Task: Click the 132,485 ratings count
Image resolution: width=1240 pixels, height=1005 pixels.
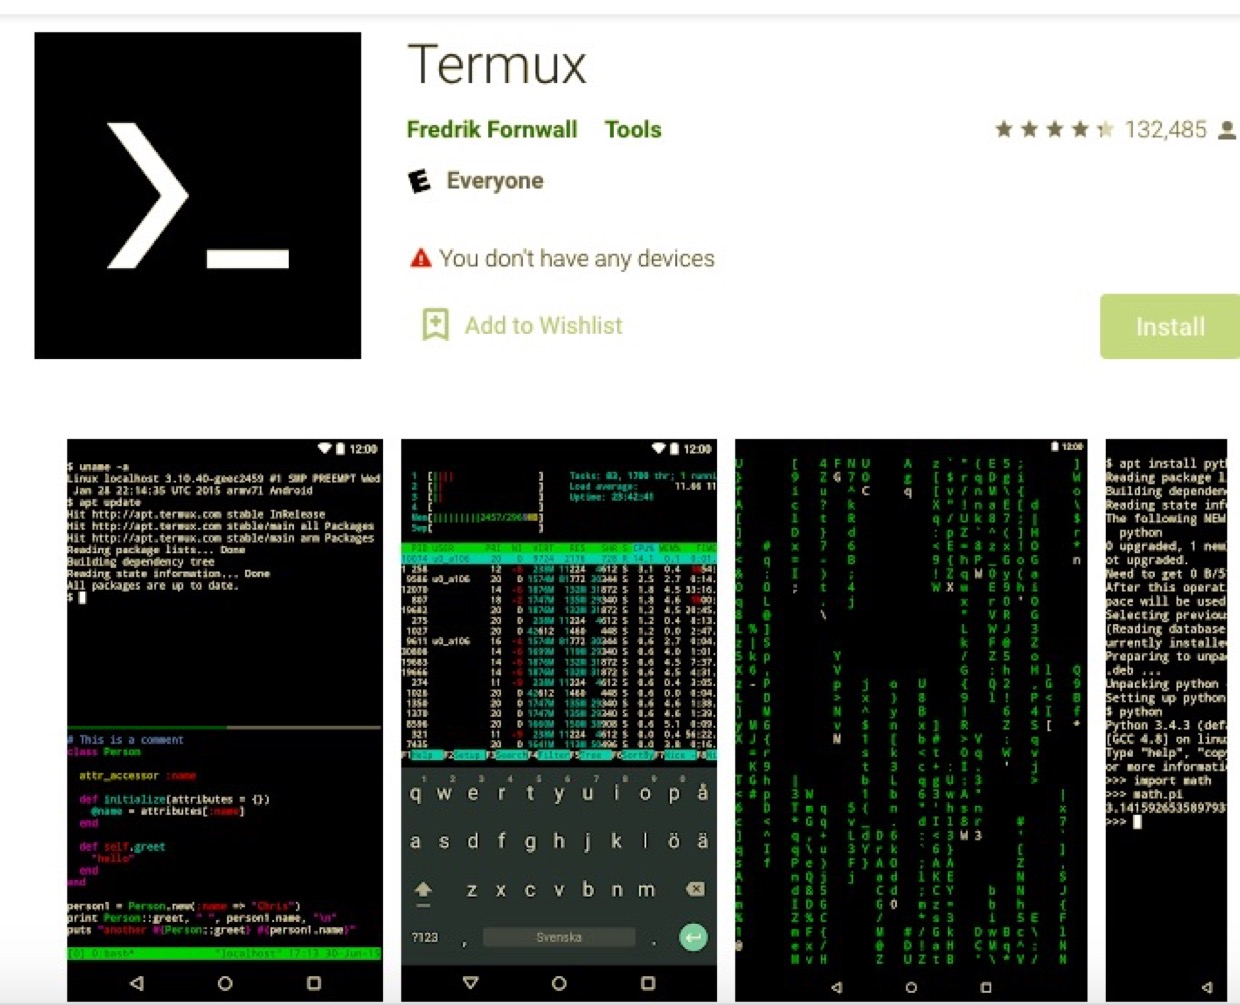Action: click(1166, 129)
